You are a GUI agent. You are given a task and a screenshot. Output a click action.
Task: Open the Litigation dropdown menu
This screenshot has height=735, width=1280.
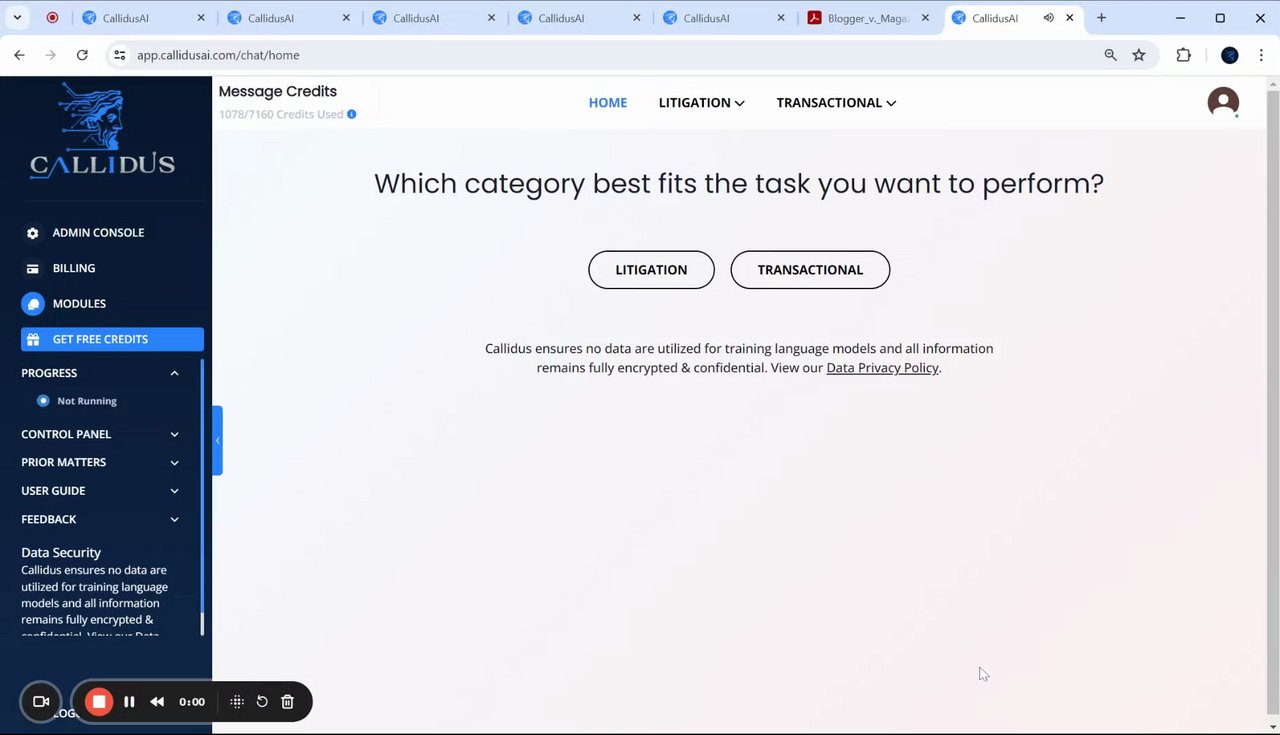pyautogui.click(x=701, y=103)
